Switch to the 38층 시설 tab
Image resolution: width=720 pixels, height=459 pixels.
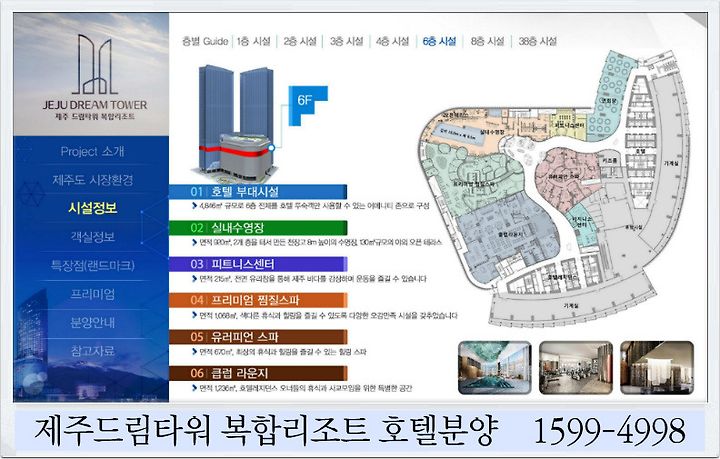[537, 41]
